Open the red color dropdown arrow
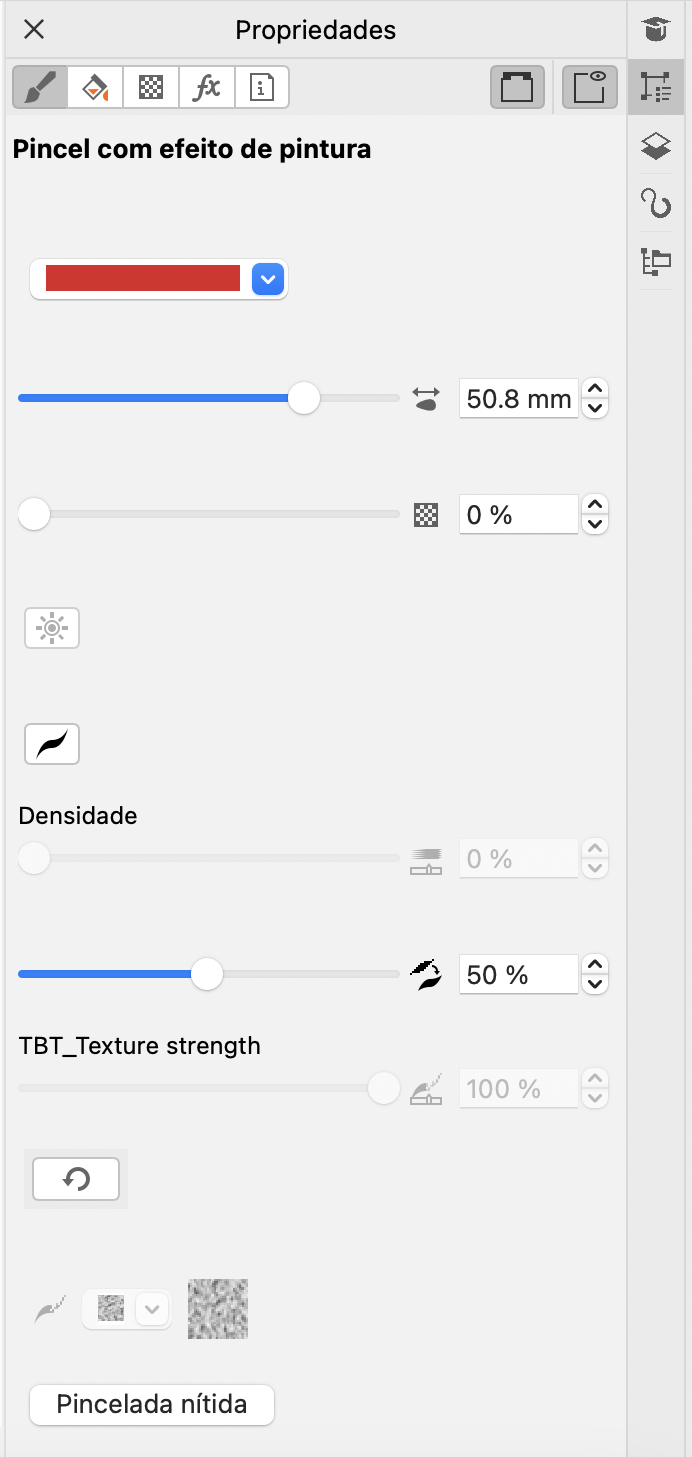 (268, 279)
